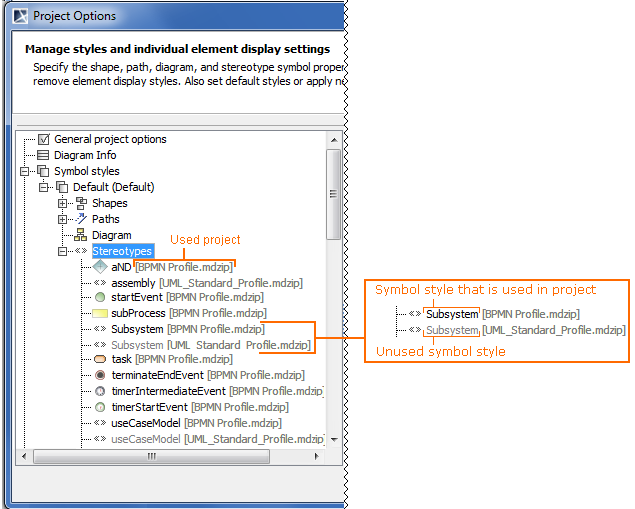635x509 pixels.
Task: Click the Default (Default) style icon
Action: pyautogui.click(x=62, y=187)
